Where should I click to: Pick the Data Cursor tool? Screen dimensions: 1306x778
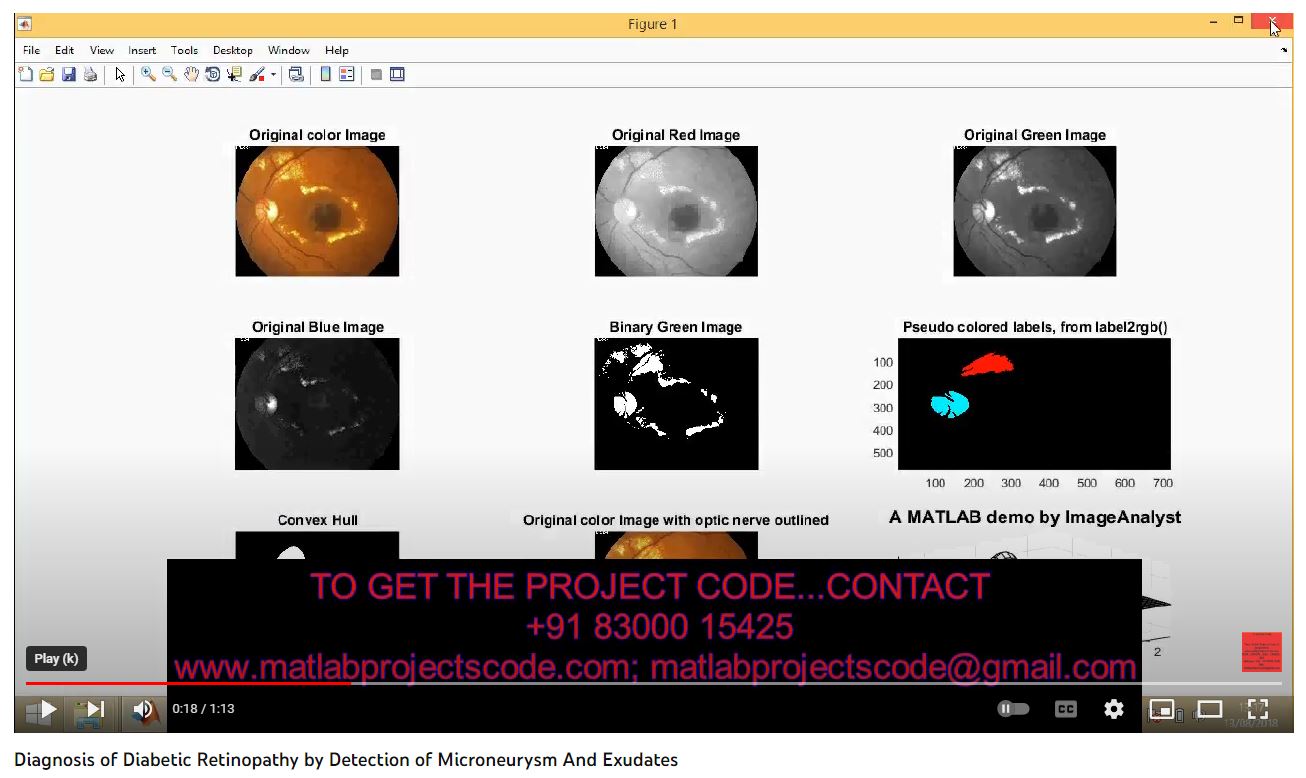click(x=234, y=75)
